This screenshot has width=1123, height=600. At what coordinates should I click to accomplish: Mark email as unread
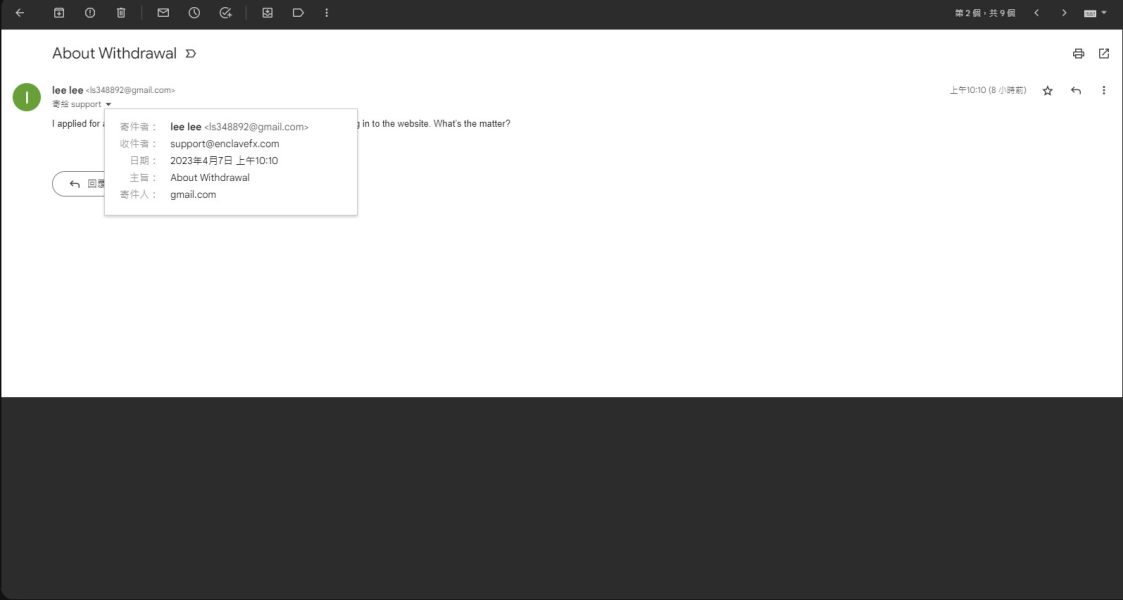tap(163, 13)
